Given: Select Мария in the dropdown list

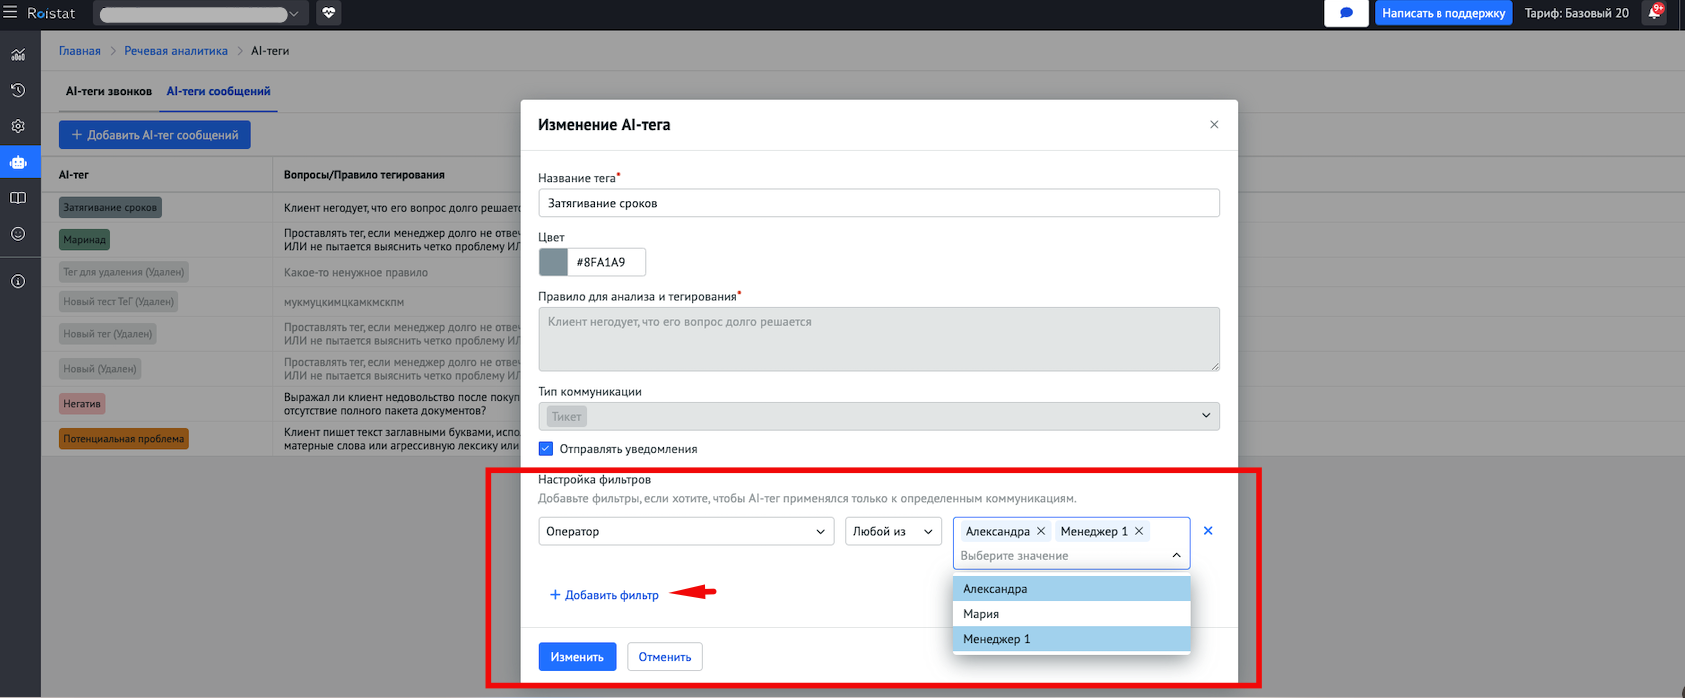Looking at the screenshot, I should (1071, 614).
